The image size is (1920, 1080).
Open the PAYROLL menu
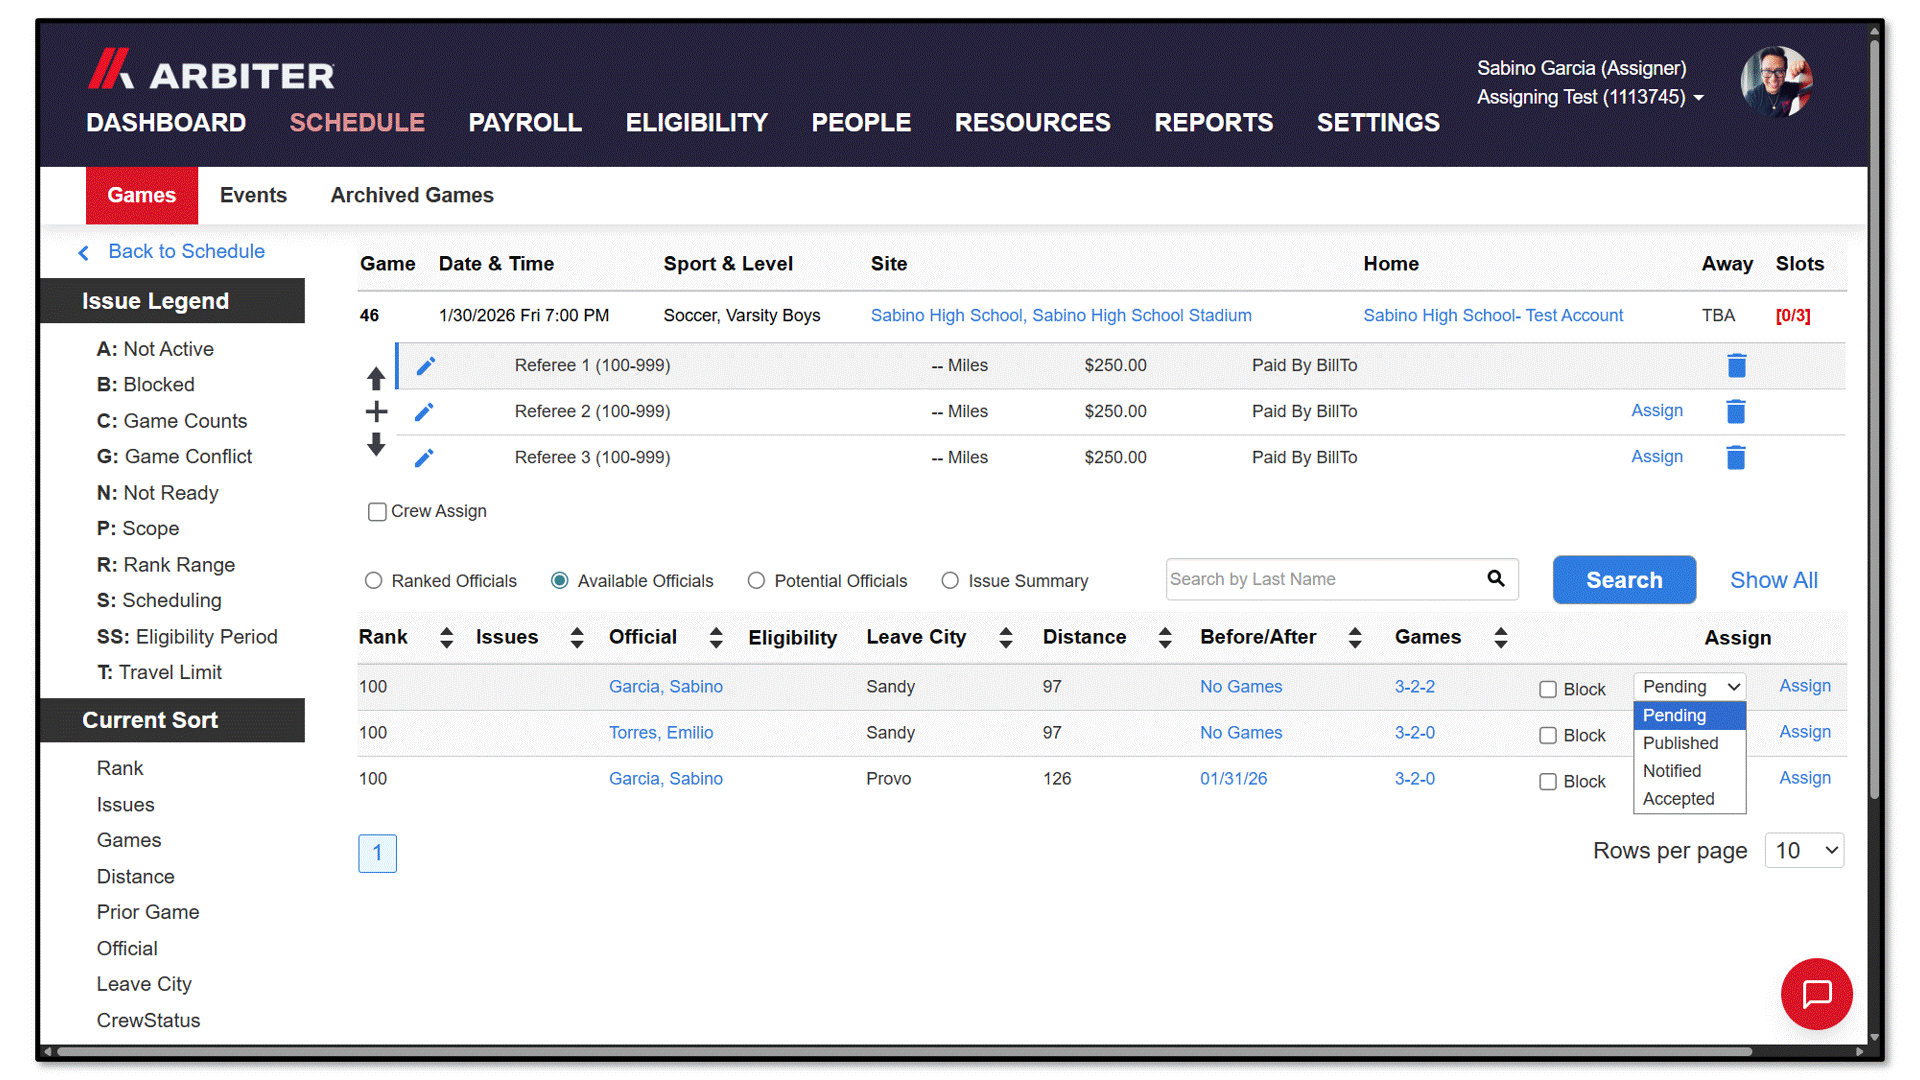(x=525, y=123)
